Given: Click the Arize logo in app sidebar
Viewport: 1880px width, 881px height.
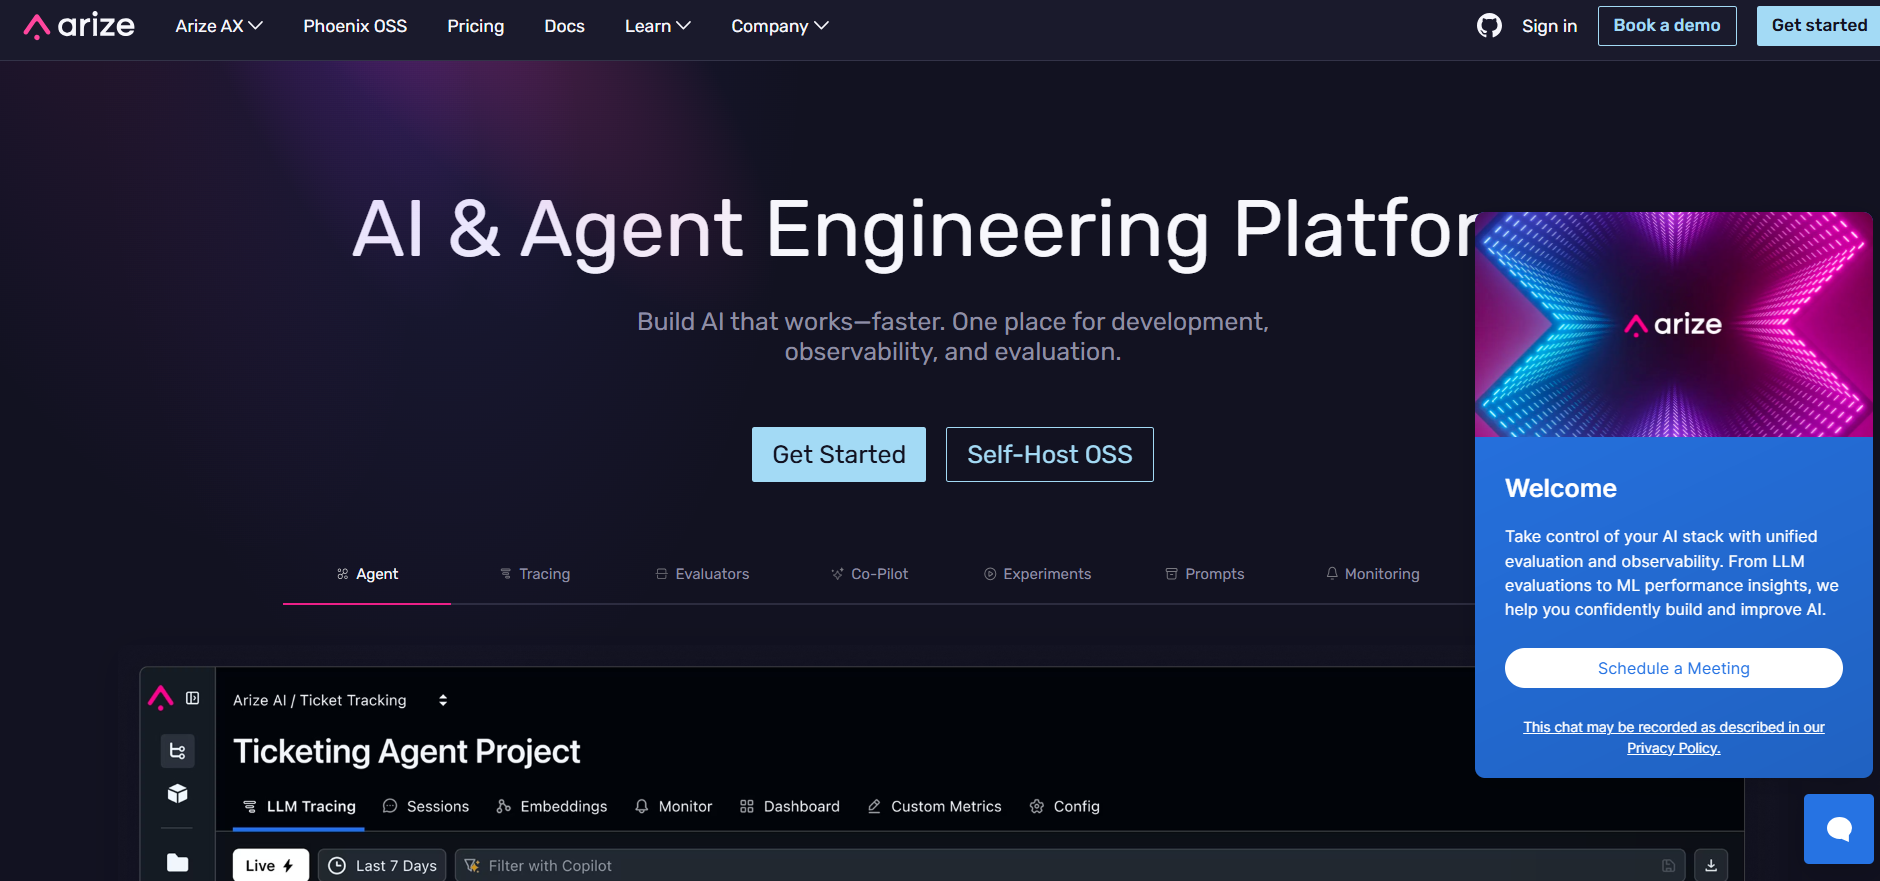Looking at the screenshot, I should (x=160, y=698).
